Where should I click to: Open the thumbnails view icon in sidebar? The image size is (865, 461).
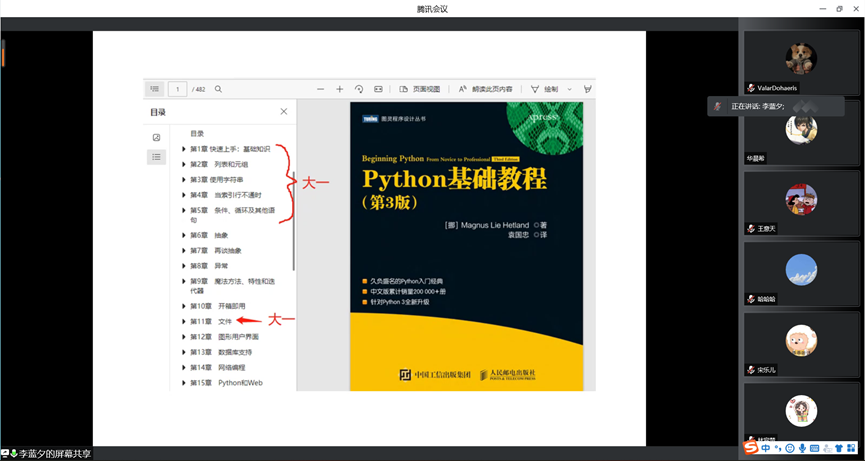pos(156,137)
